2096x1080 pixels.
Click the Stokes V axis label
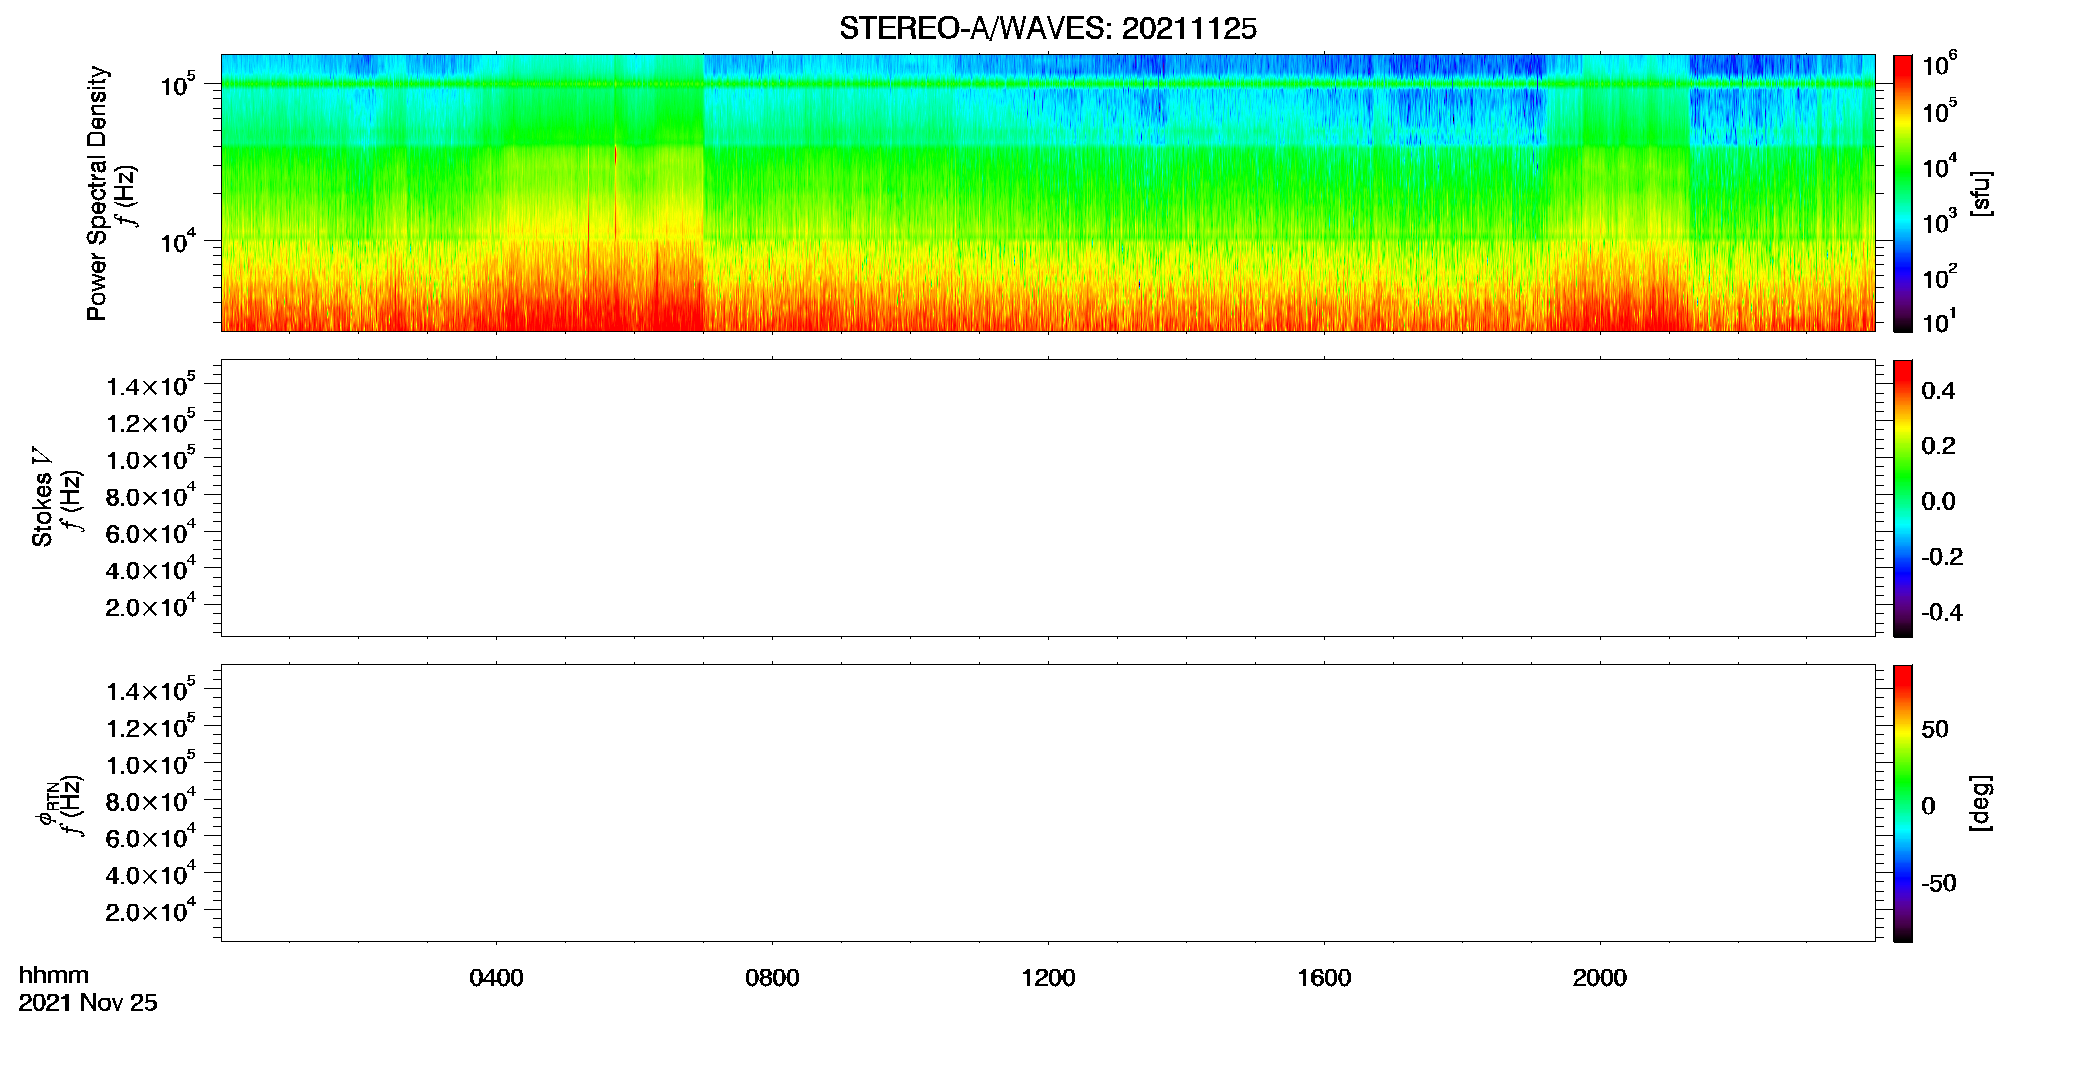[x=42, y=497]
